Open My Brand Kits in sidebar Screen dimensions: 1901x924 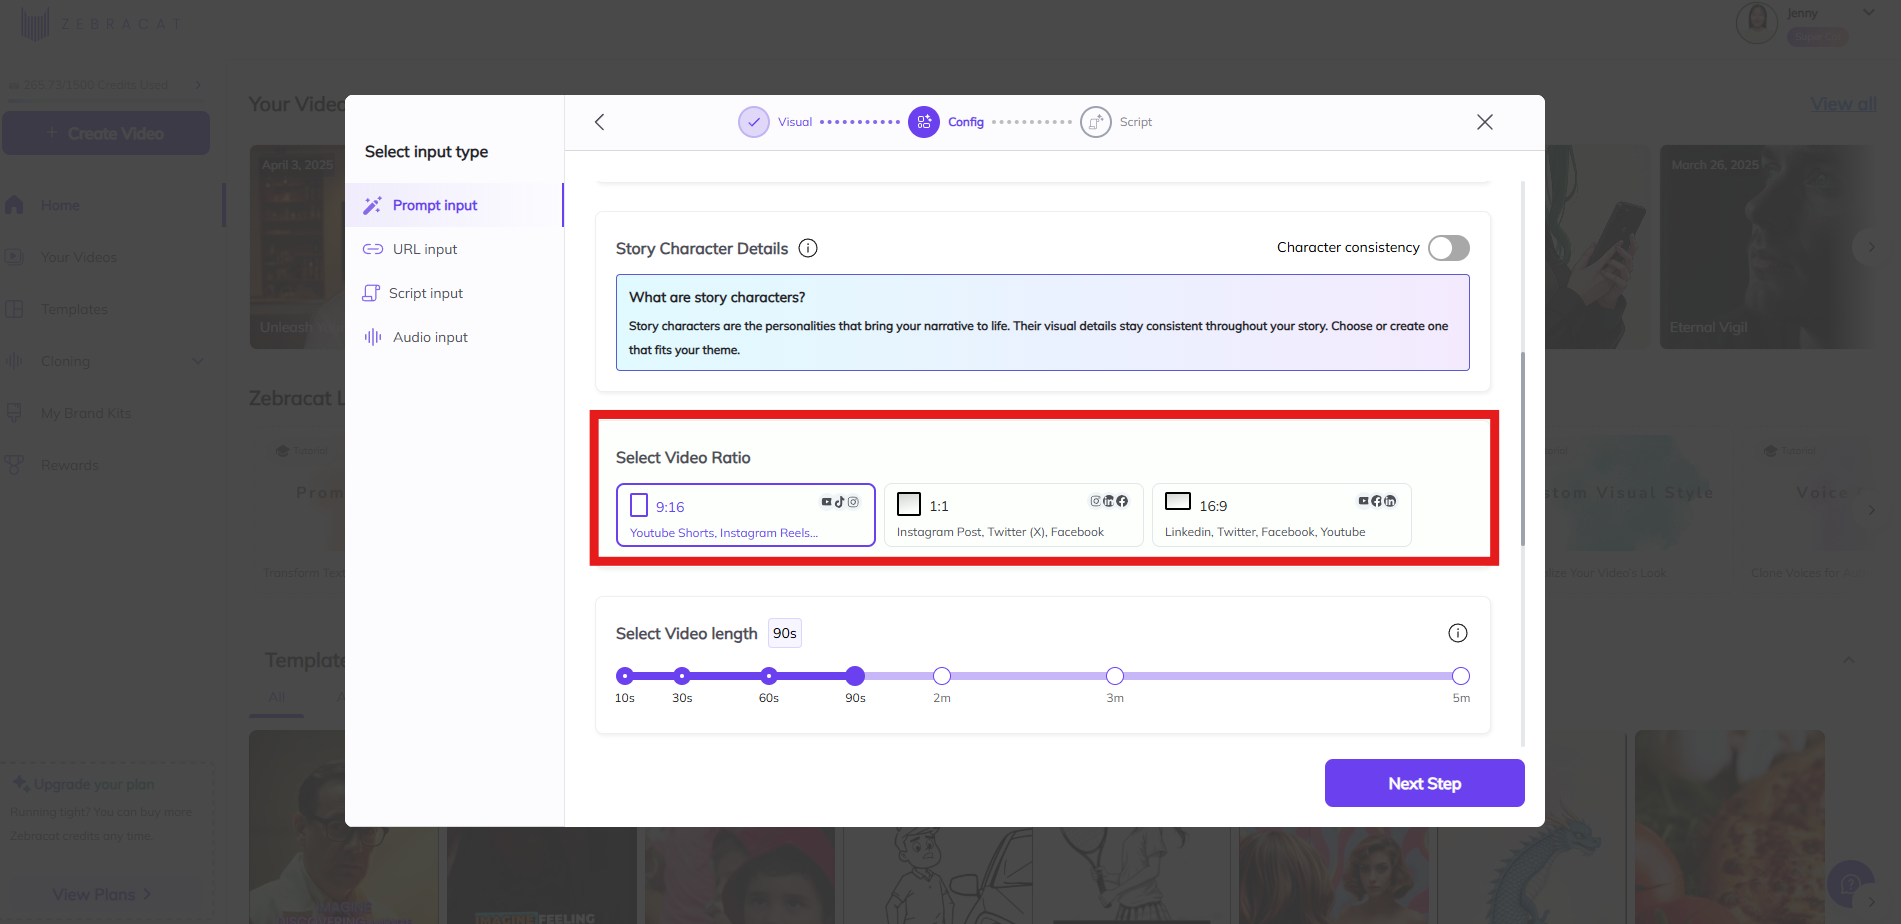pos(86,413)
